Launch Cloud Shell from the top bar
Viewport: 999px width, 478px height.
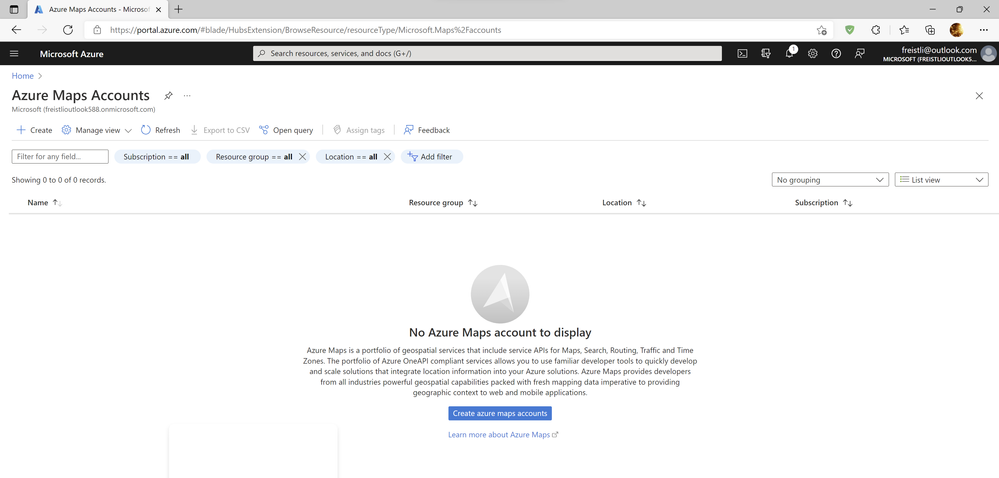(x=742, y=54)
